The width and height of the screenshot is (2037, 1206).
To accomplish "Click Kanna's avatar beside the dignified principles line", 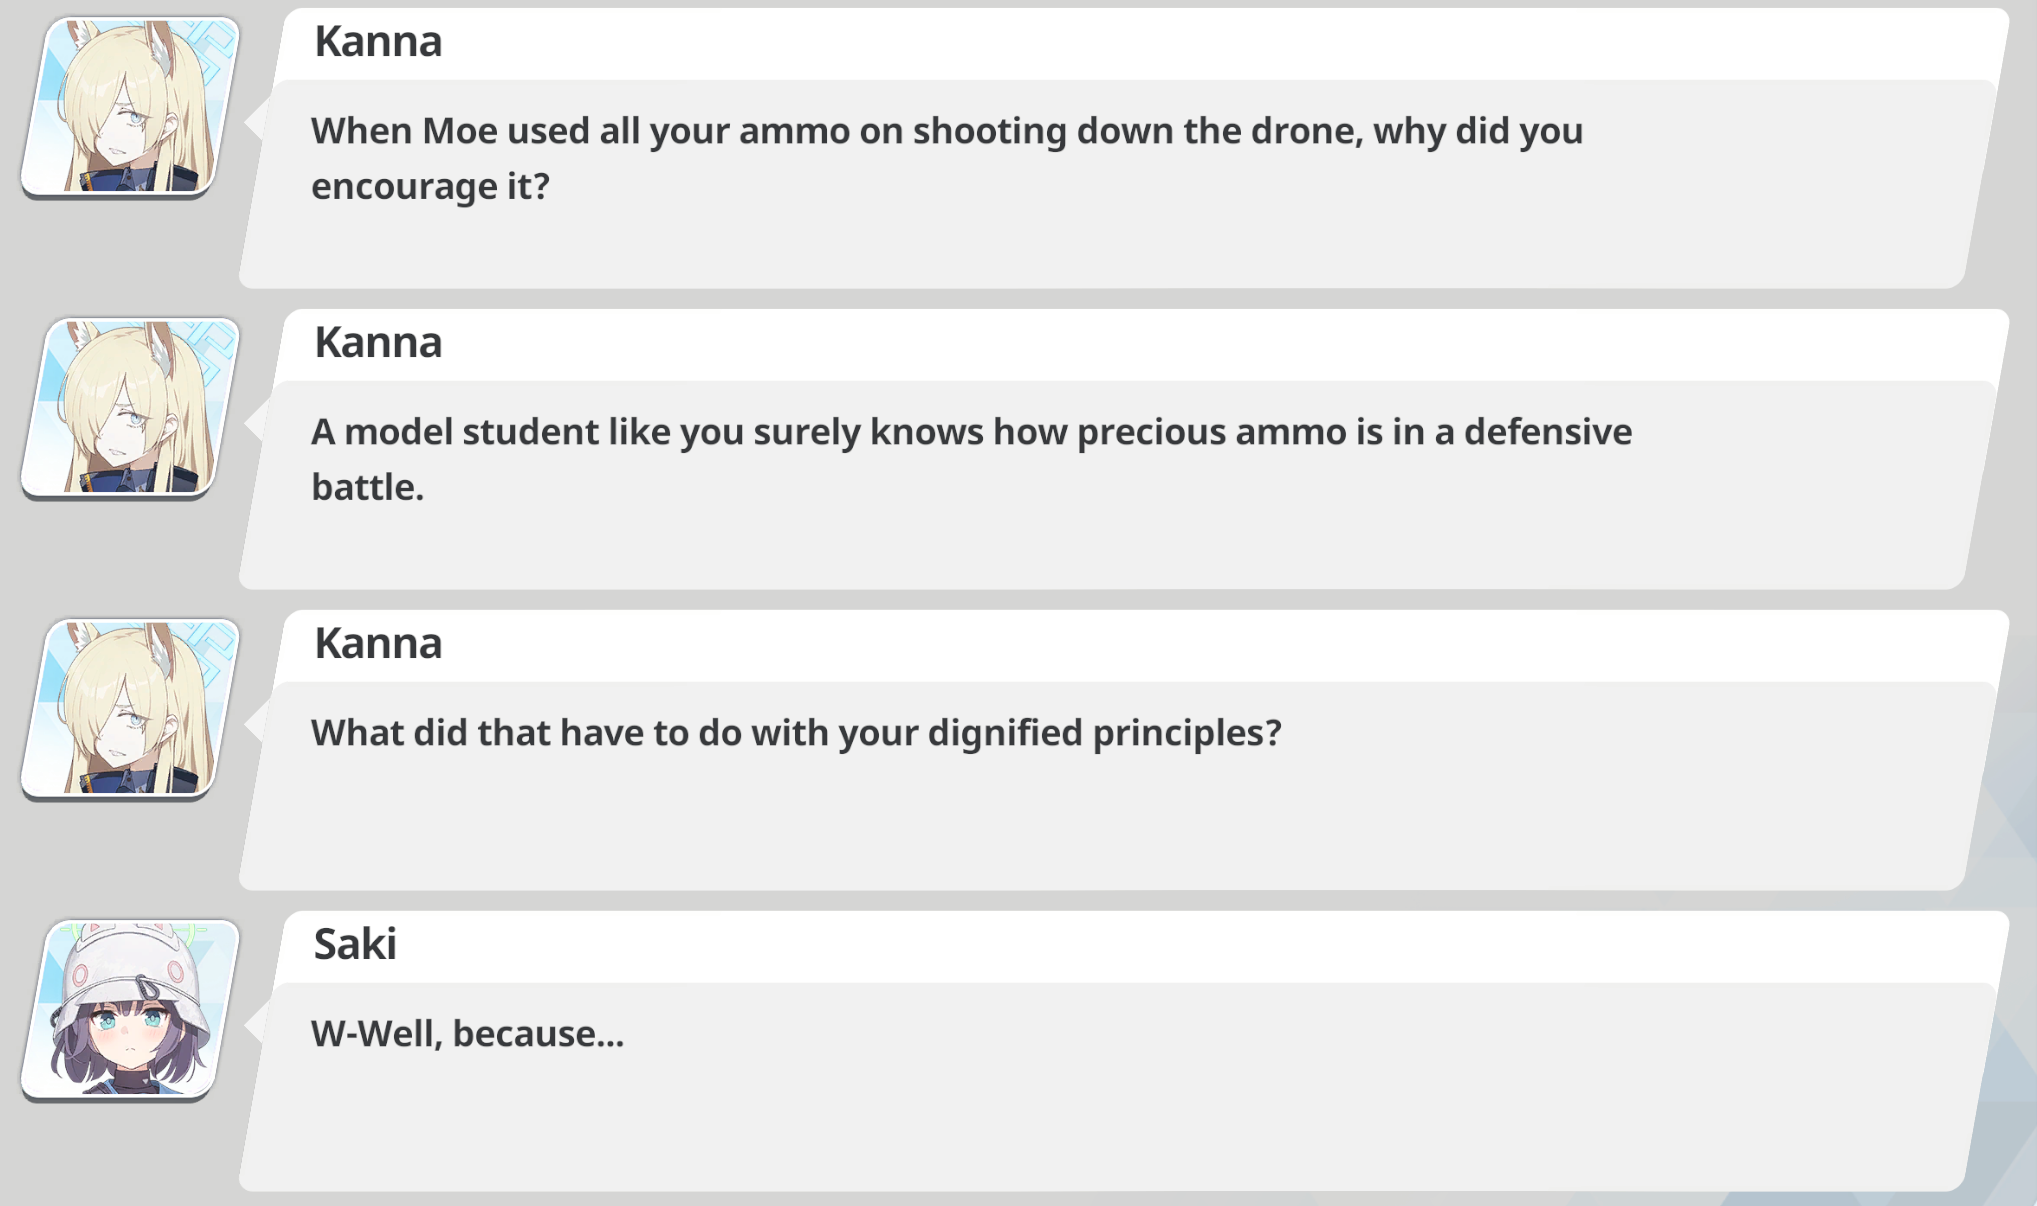I will [131, 709].
